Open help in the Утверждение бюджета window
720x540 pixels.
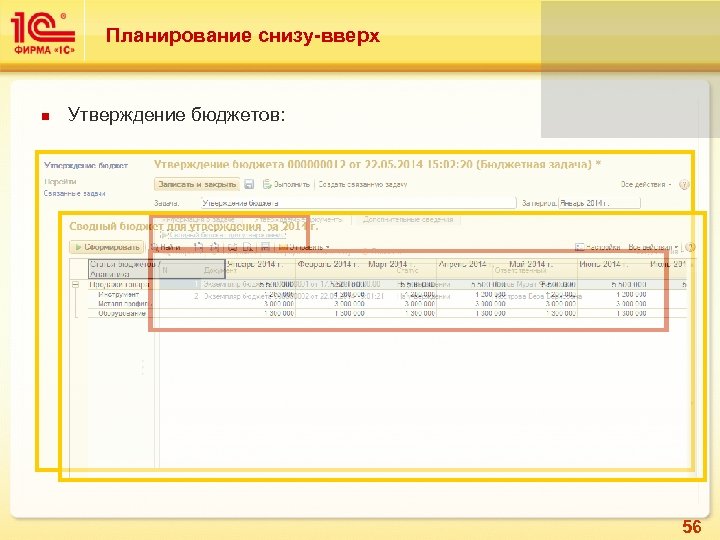pos(684,185)
